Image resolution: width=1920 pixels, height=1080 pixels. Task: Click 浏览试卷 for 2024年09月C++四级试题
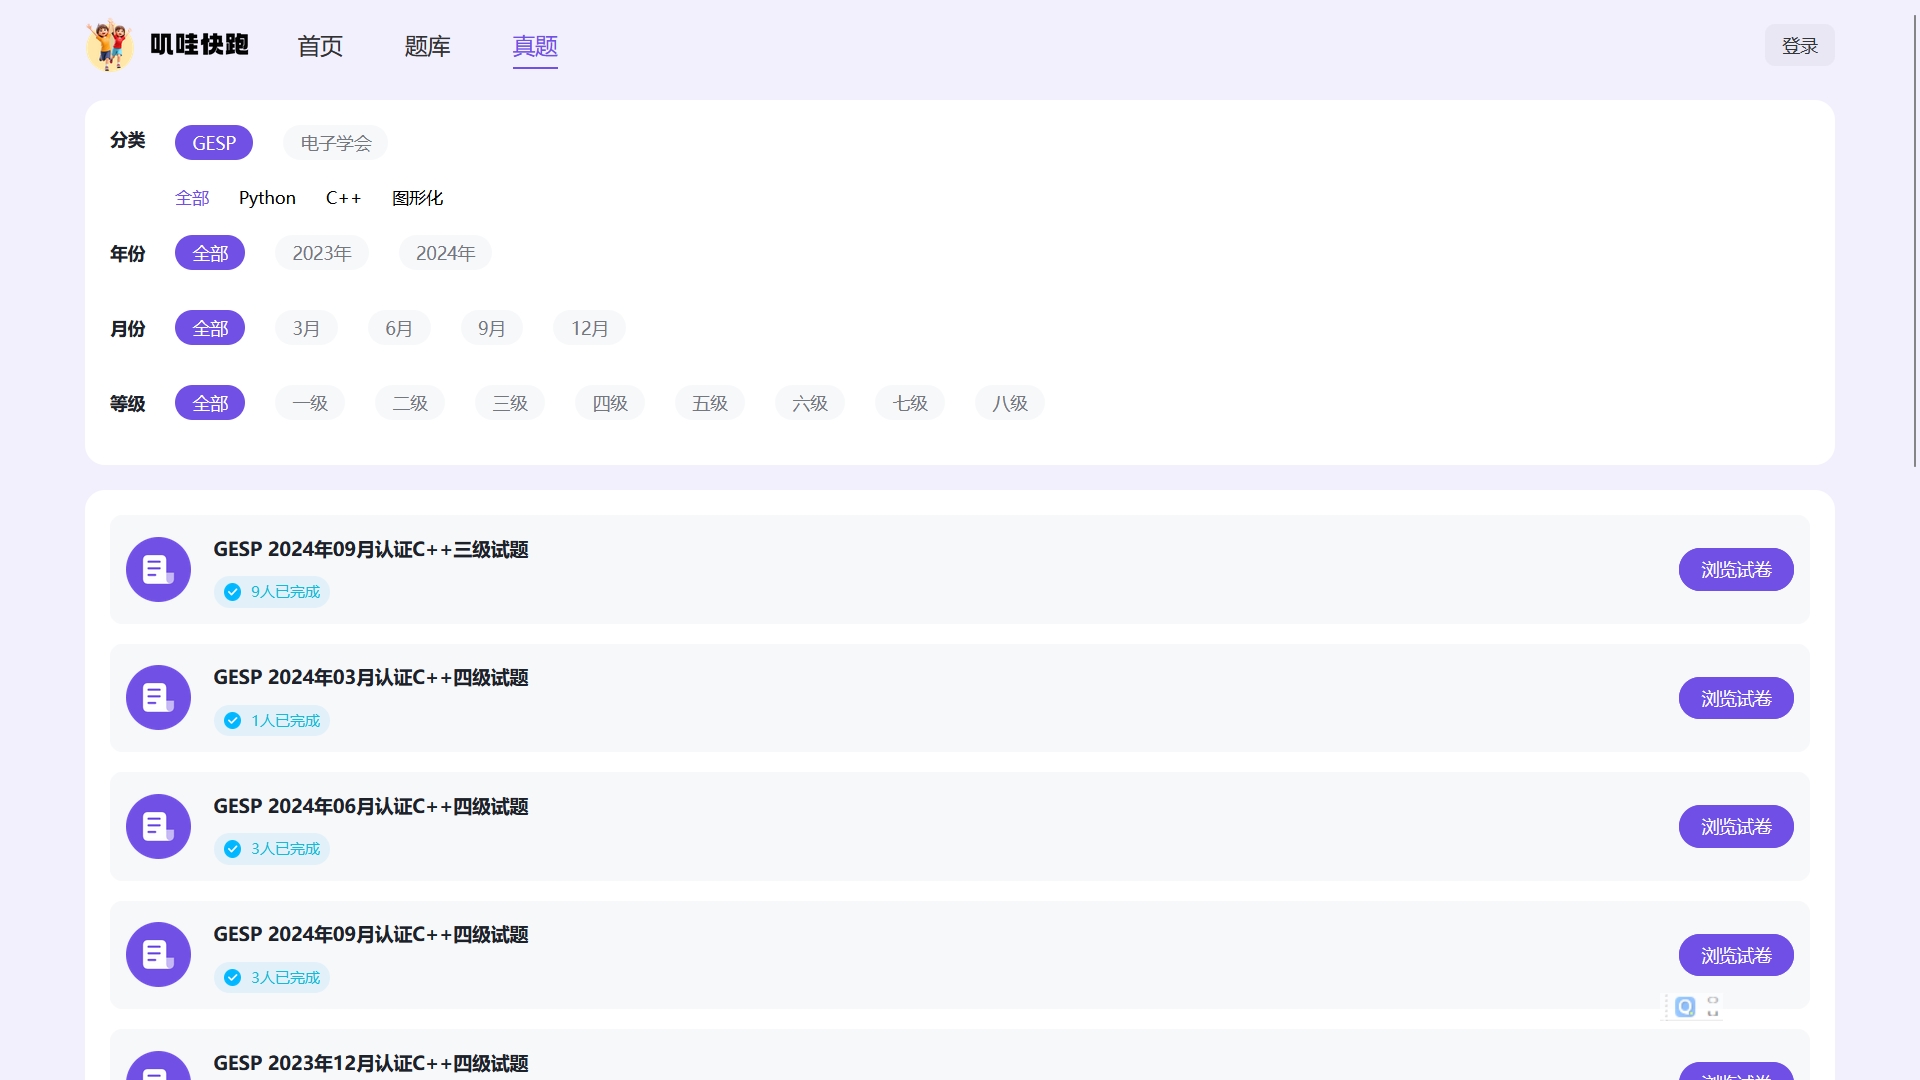[1736, 955]
